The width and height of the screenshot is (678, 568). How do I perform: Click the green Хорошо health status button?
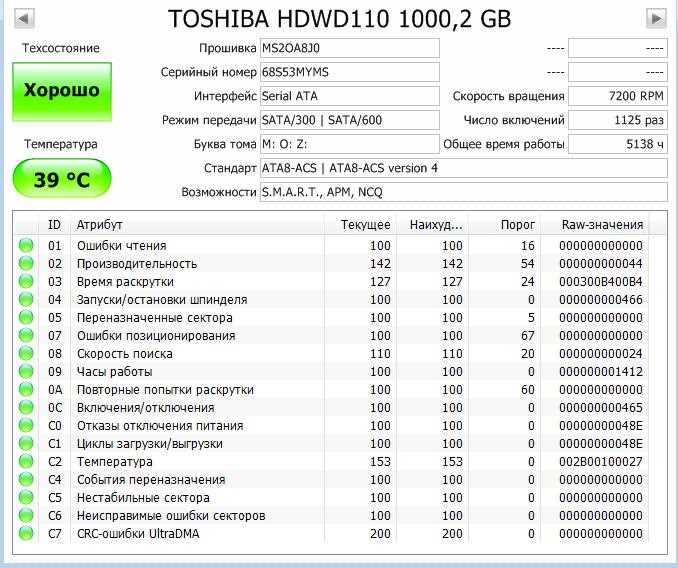pyautogui.click(x=62, y=91)
